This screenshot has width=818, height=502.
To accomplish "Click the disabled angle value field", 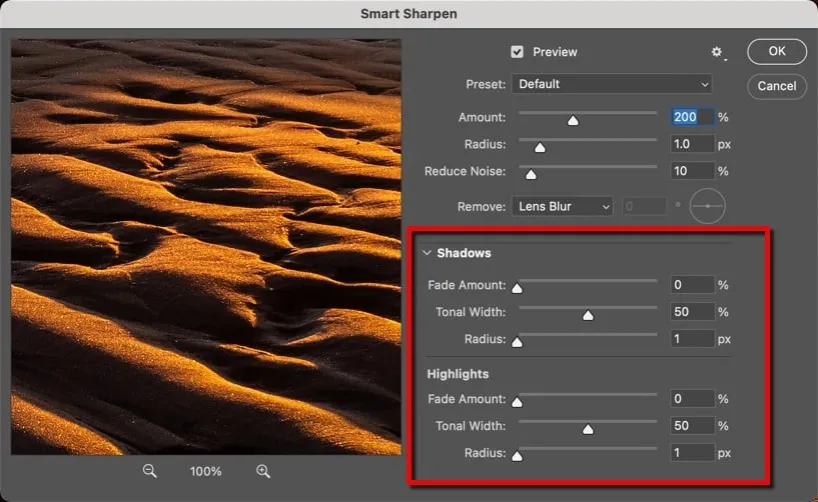I will pyautogui.click(x=644, y=207).
